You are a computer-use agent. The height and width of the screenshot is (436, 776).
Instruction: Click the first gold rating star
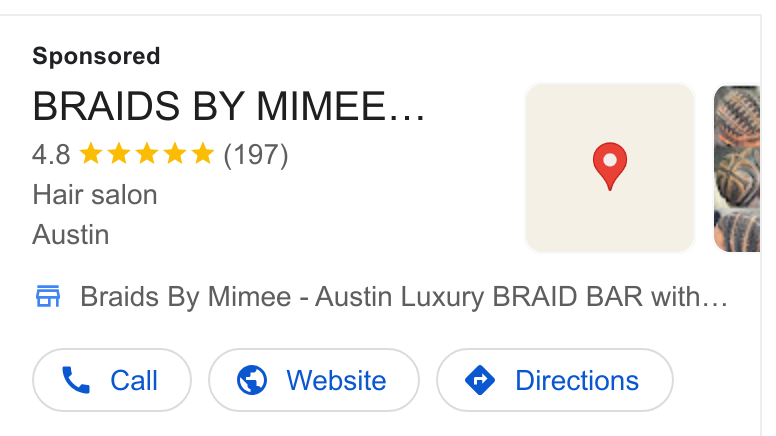pyautogui.click(x=91, y=153)
